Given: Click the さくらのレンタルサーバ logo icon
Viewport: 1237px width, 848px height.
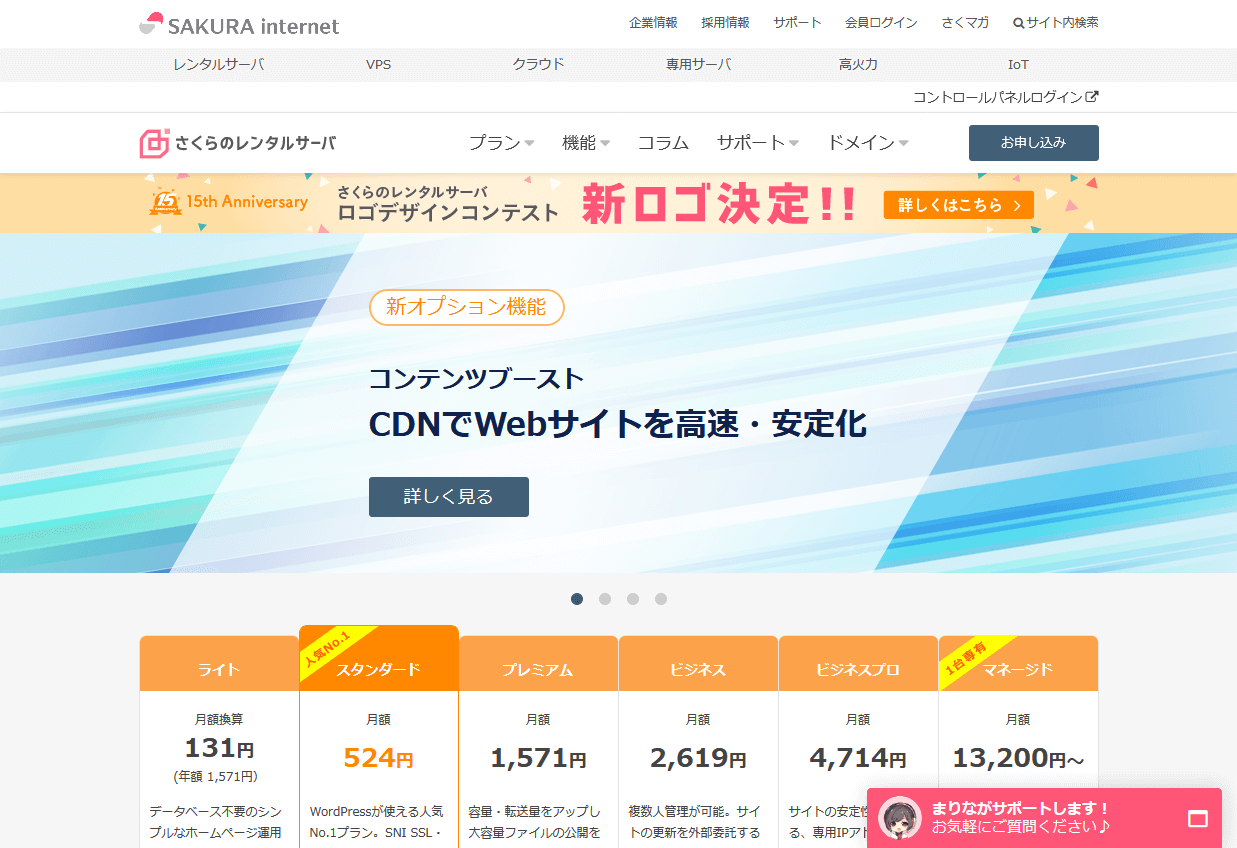Looking at the screenshot, I should click(x=154, y=143).
